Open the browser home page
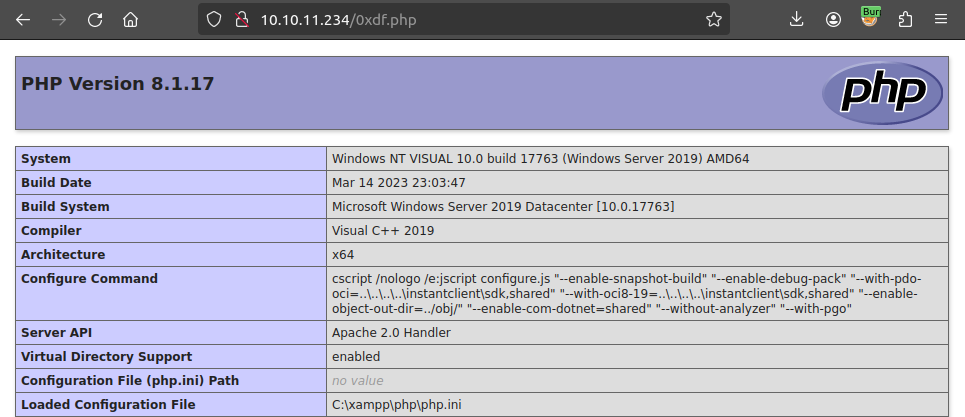 coord(130,19)
